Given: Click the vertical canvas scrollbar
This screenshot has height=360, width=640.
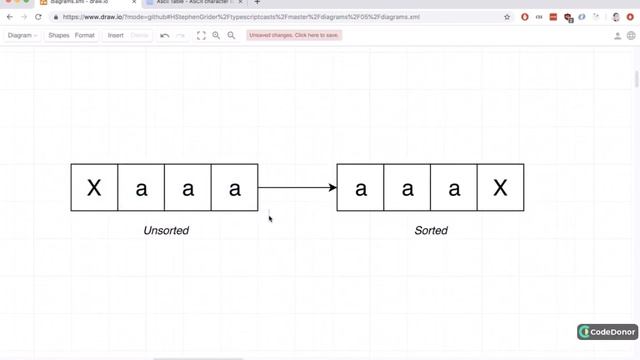Looking at the screenshot, I should click(x=636, y=79).
